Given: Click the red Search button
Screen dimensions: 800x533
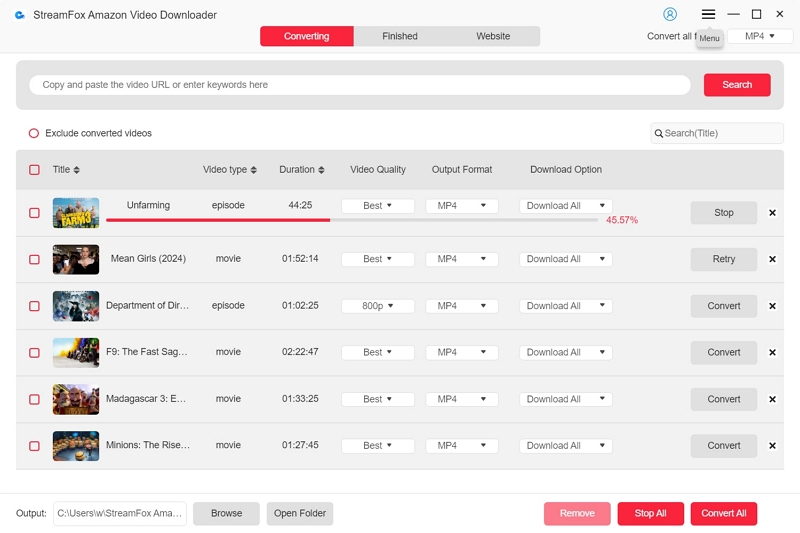Looking at the screenshot, I should pos(737,85).
